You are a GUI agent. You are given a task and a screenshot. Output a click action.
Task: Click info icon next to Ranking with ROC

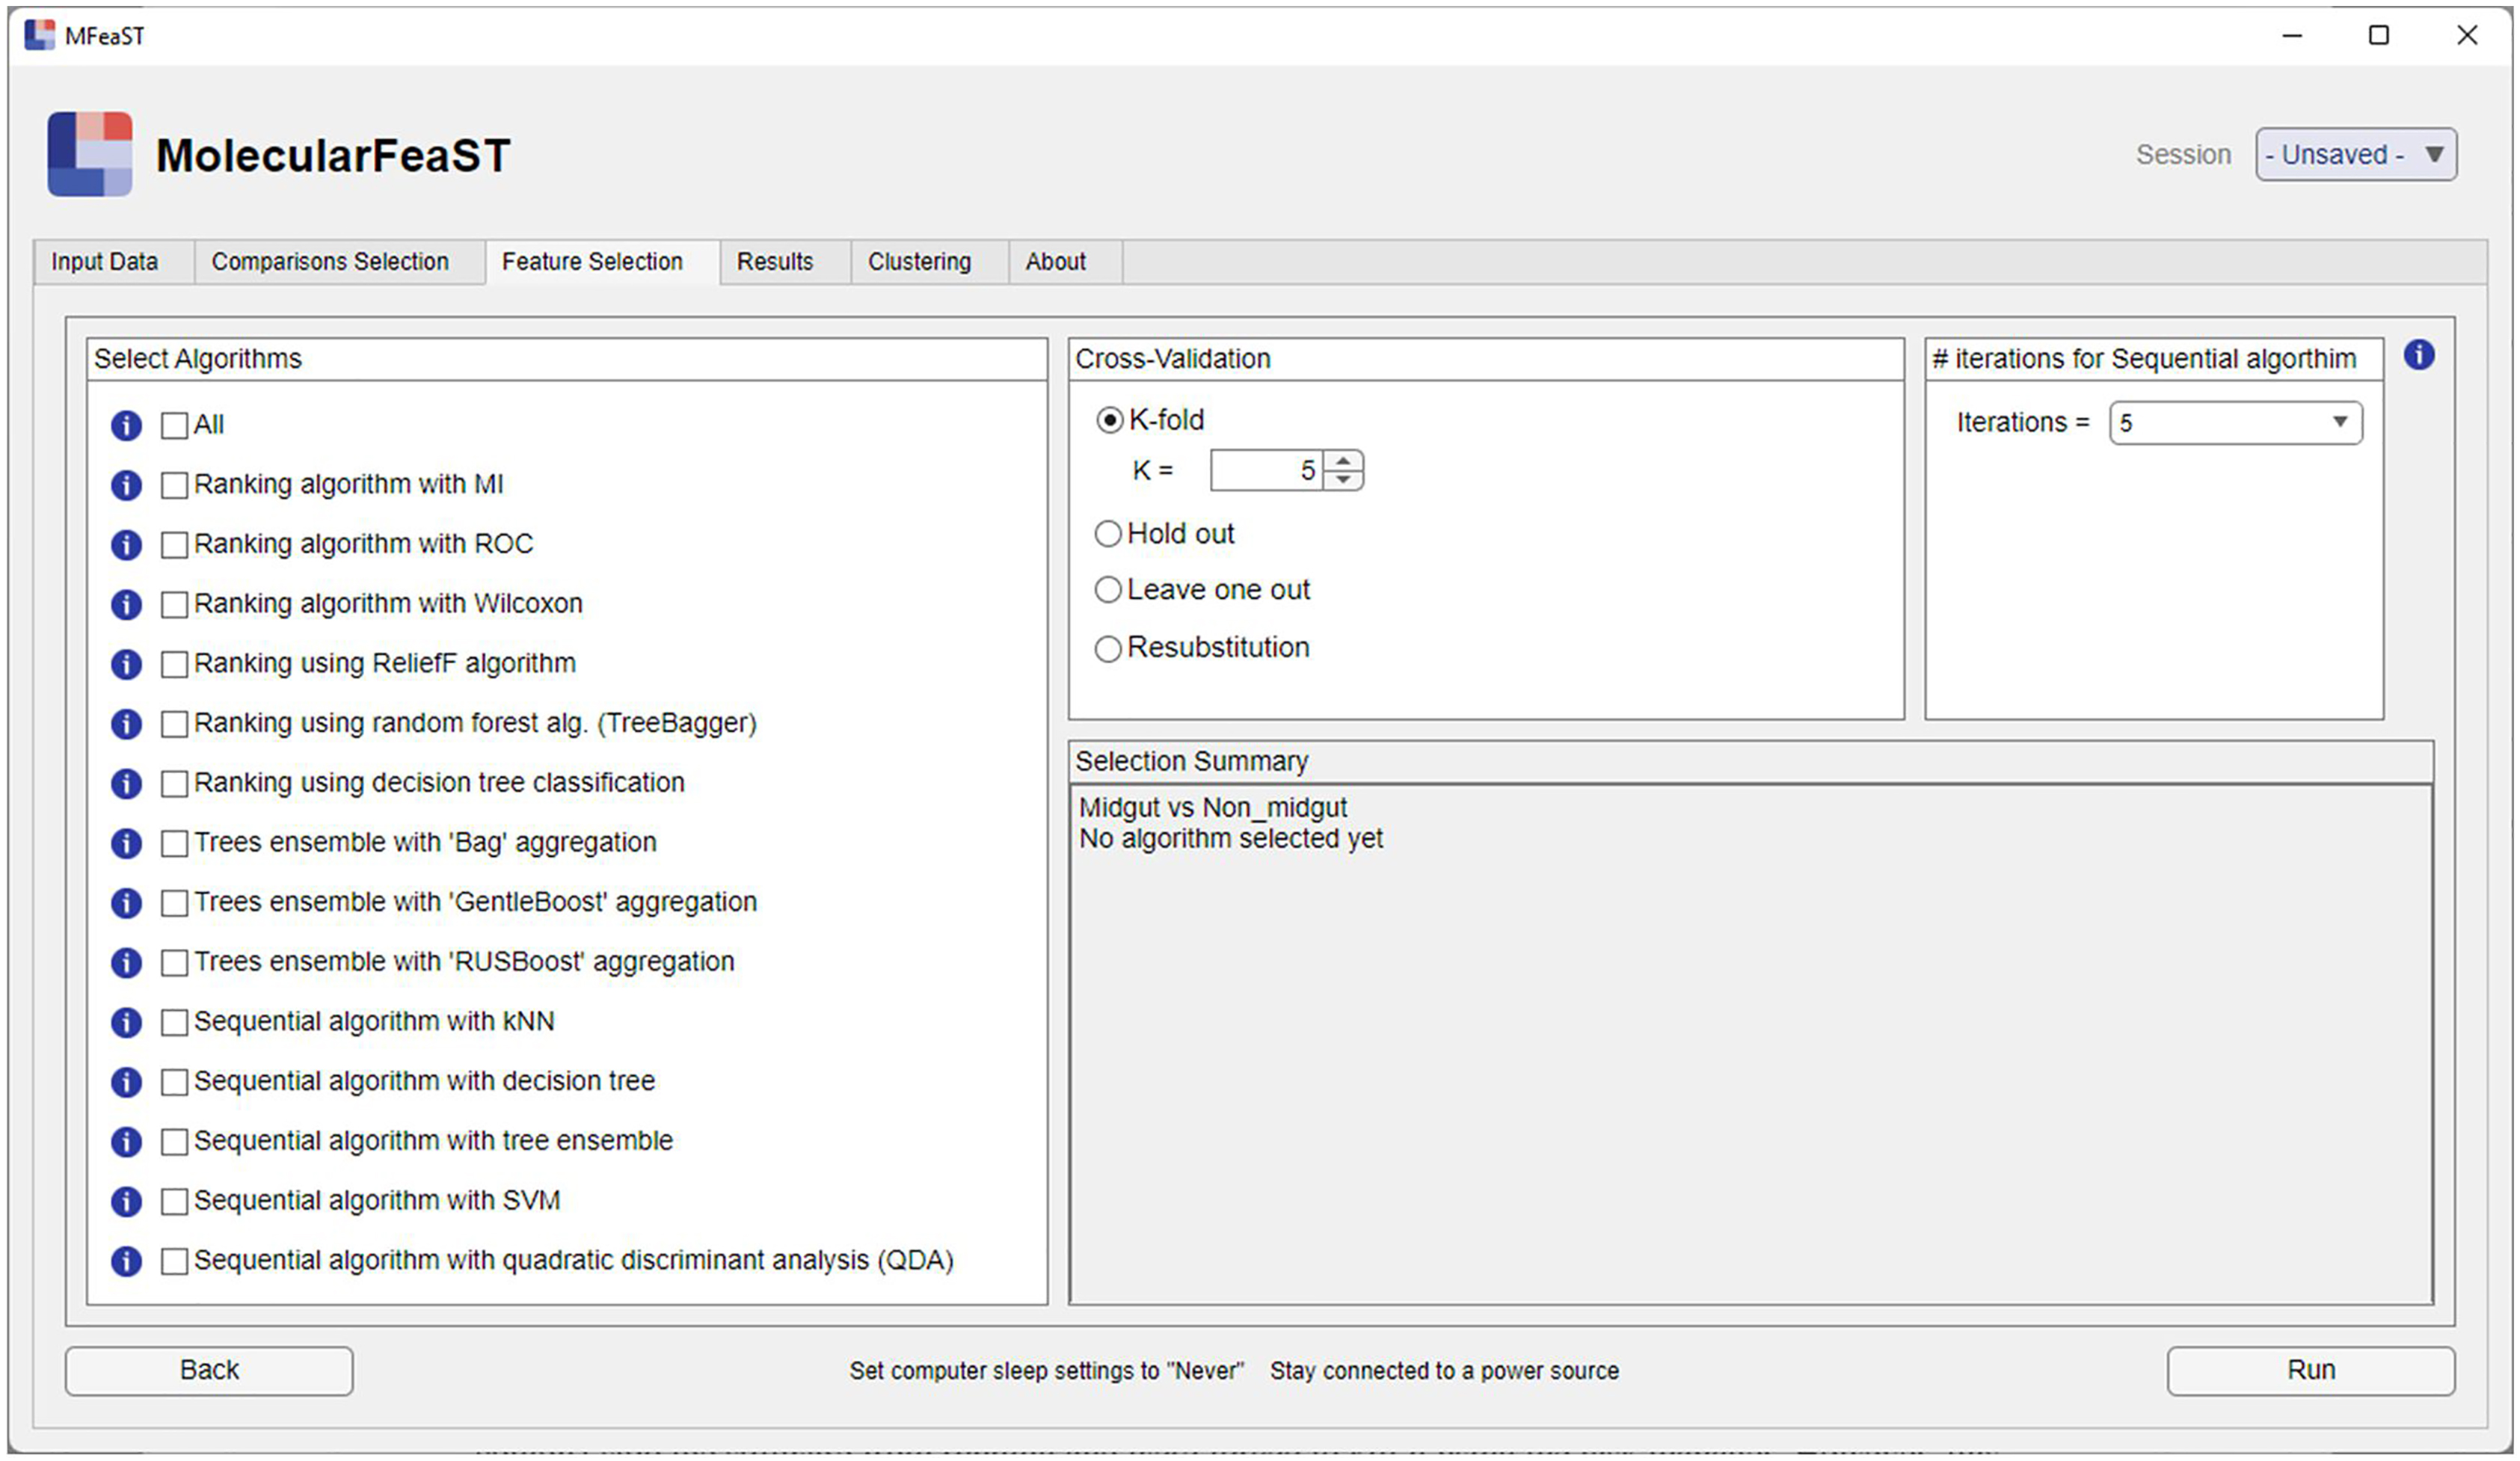coord(126,545)
